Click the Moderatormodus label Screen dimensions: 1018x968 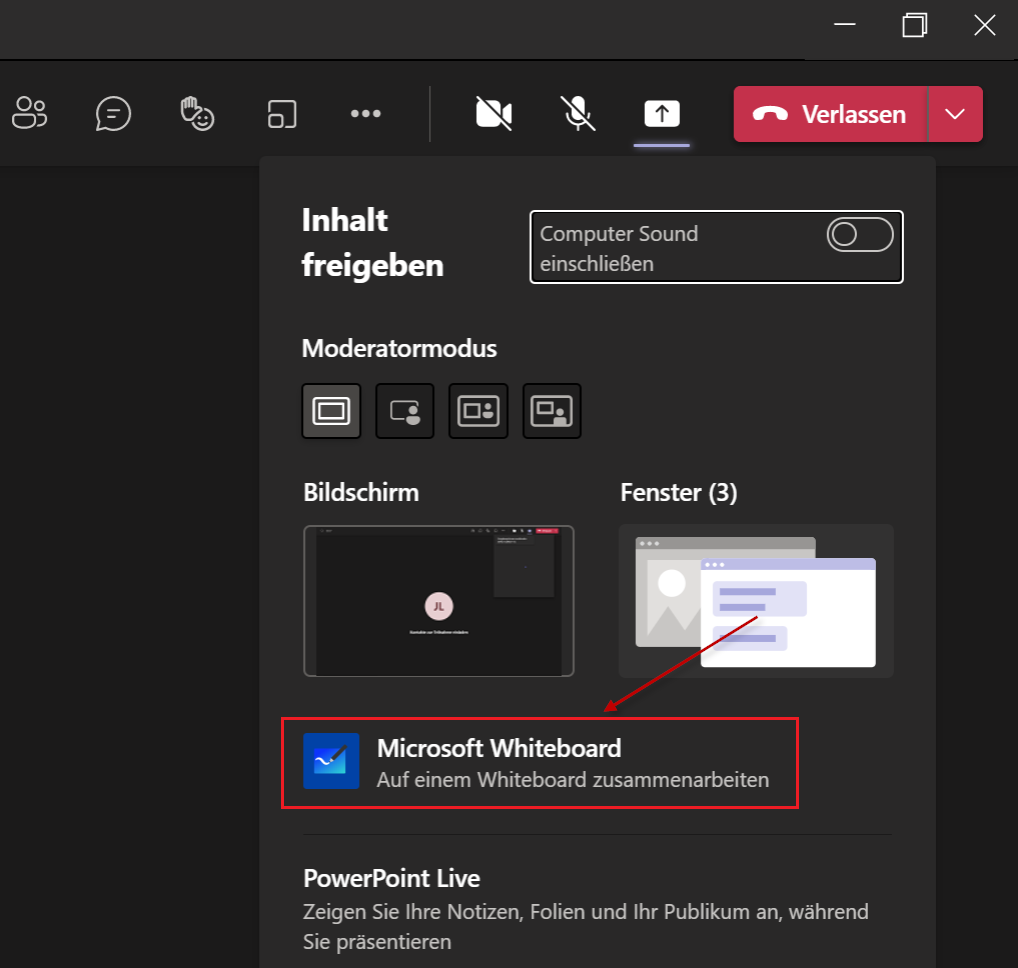[x=399, y=349]
